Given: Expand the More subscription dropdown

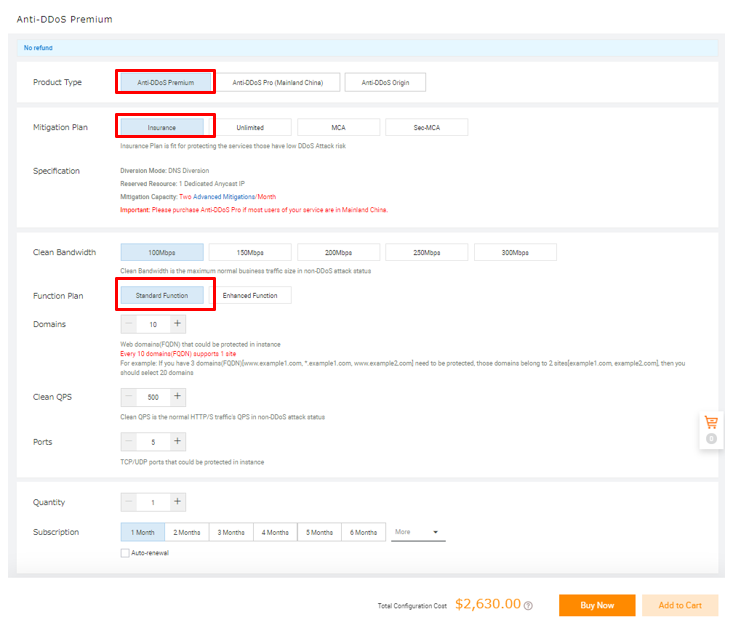Looking at the screenshot, I should click(x=418, y=532).
